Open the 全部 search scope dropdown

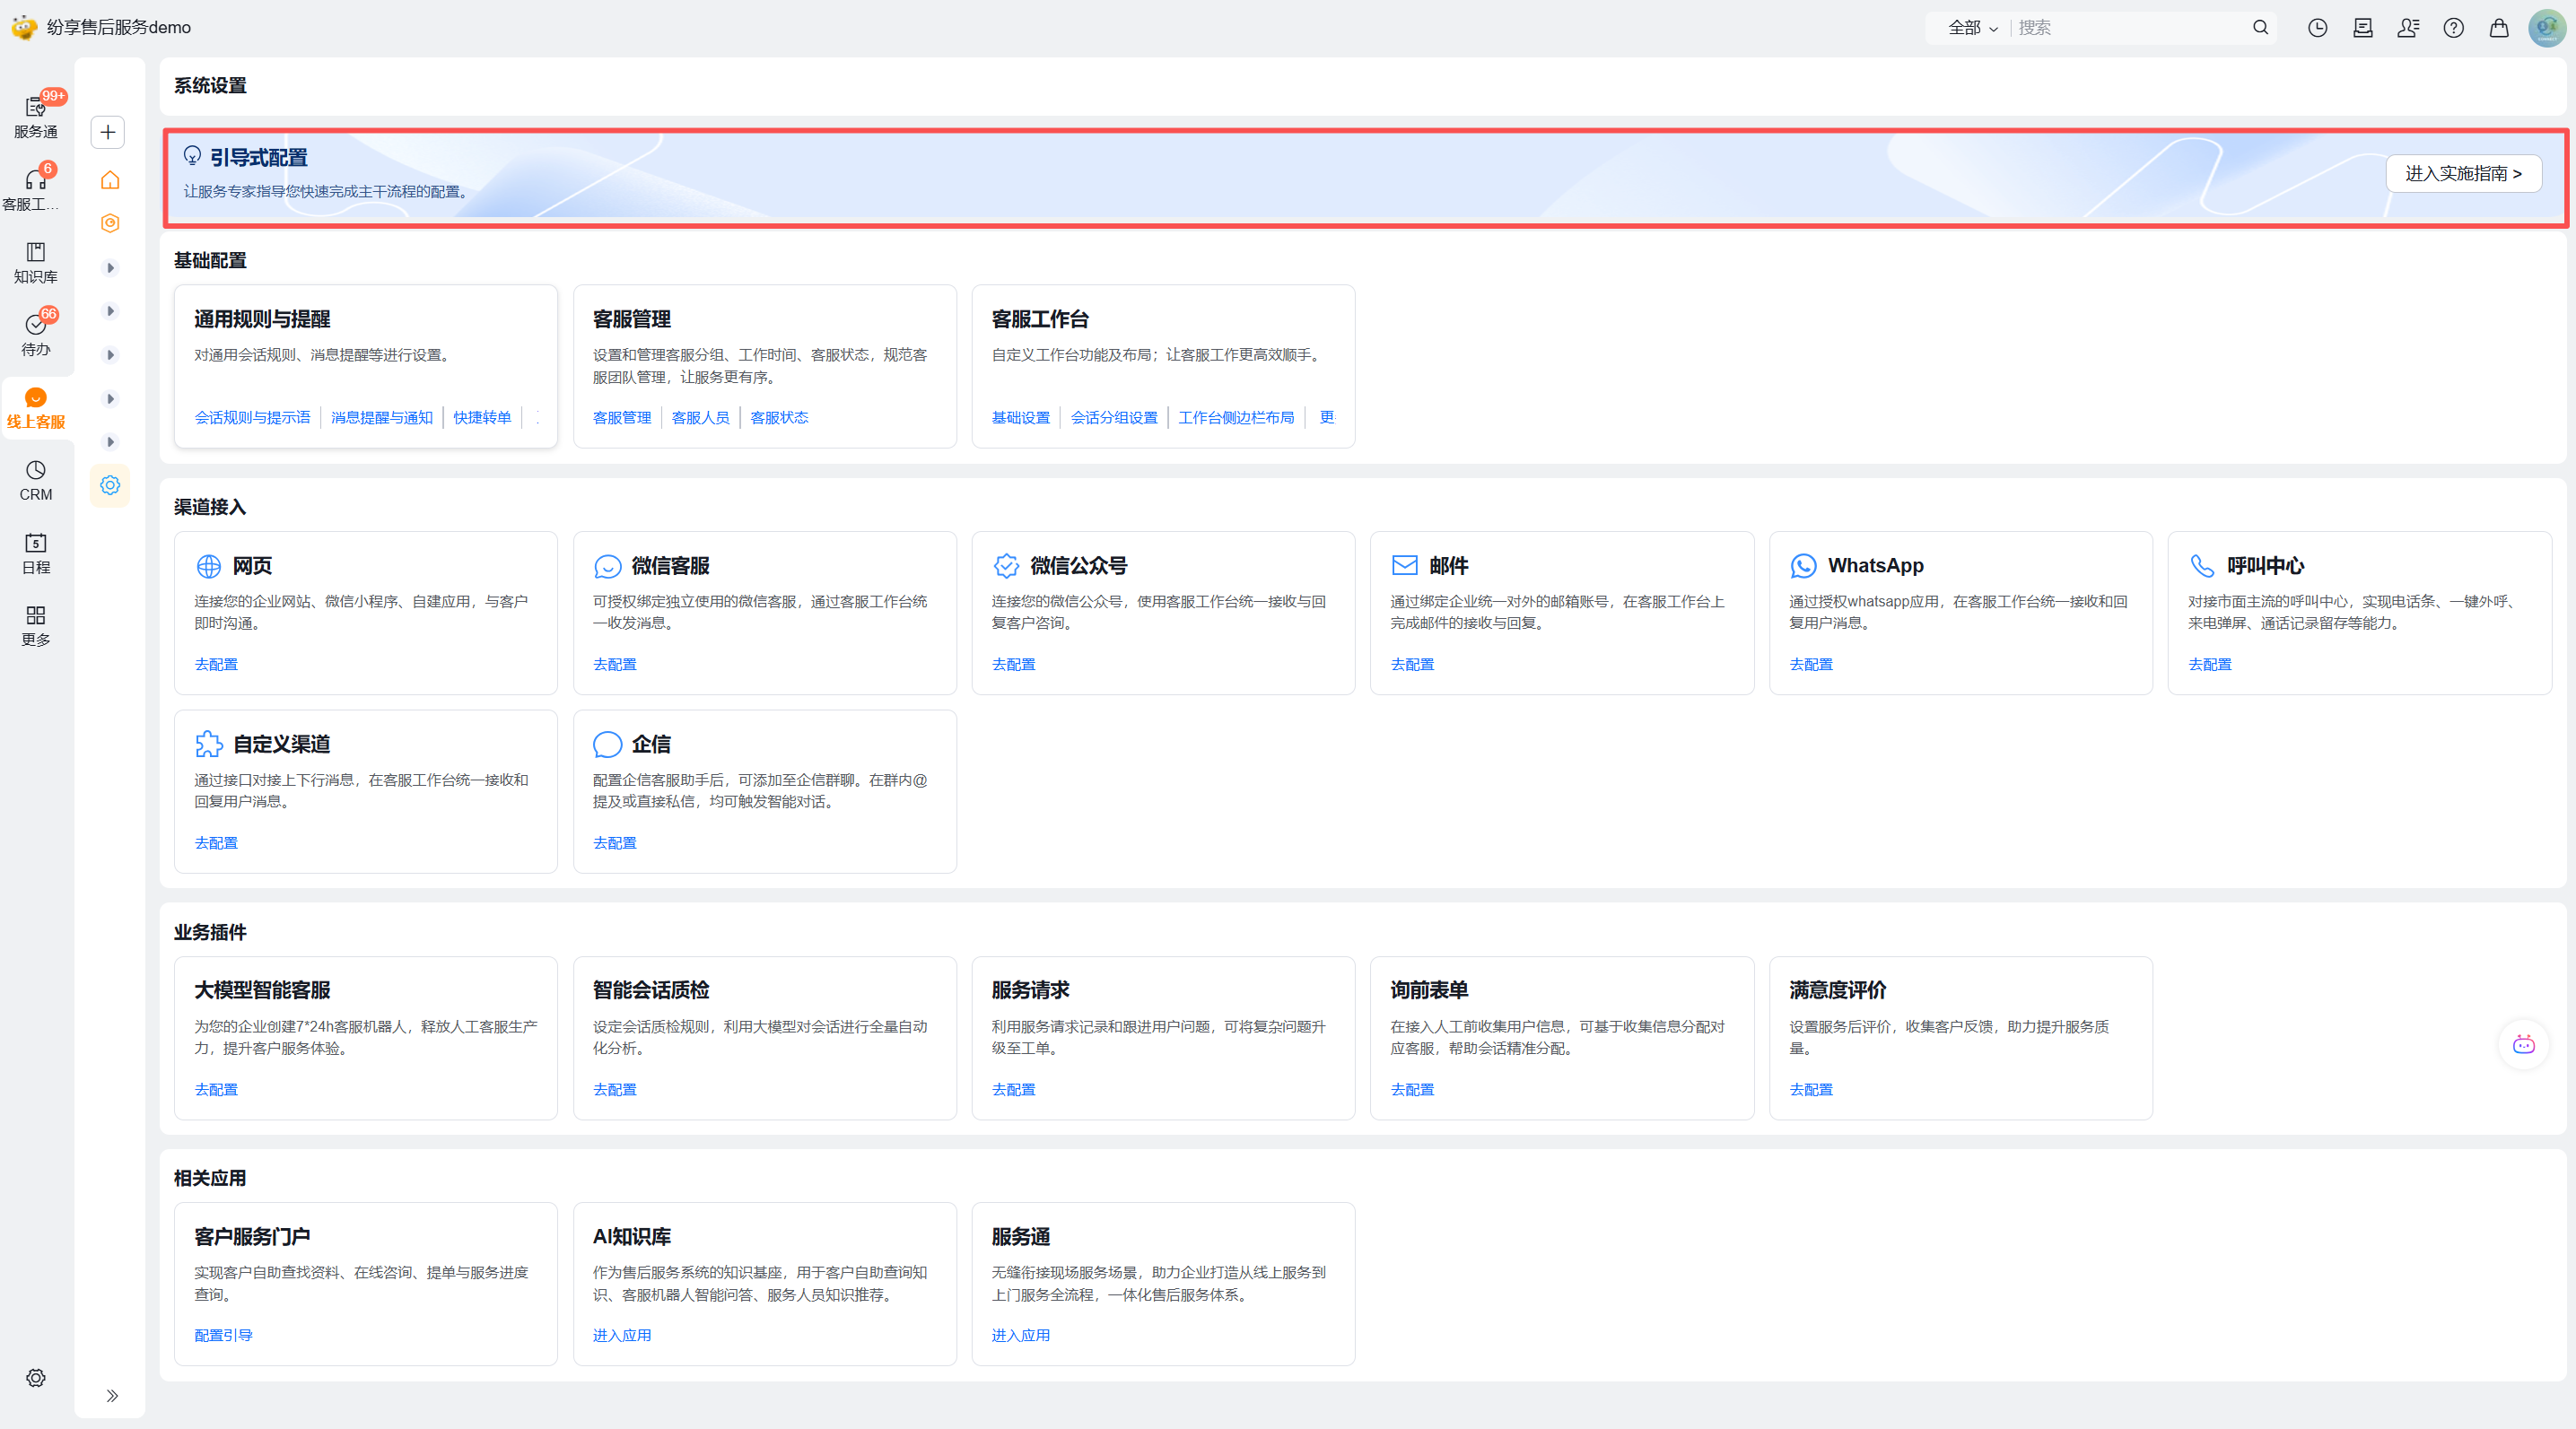(x=1971, y=28)
